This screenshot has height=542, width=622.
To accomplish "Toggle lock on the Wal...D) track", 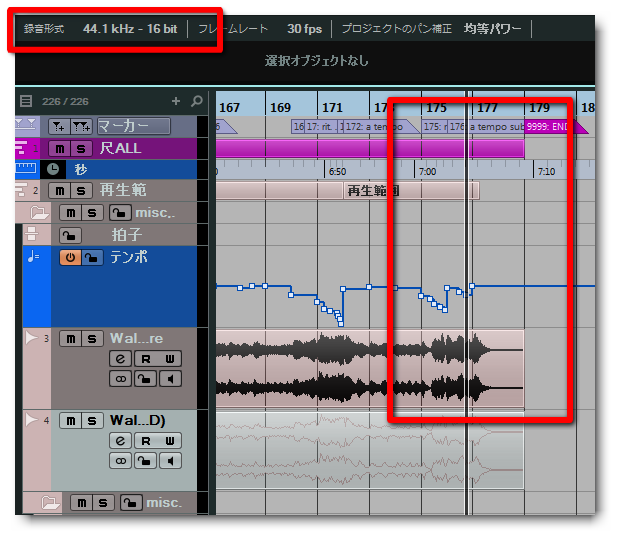I will tap(145, 461).
